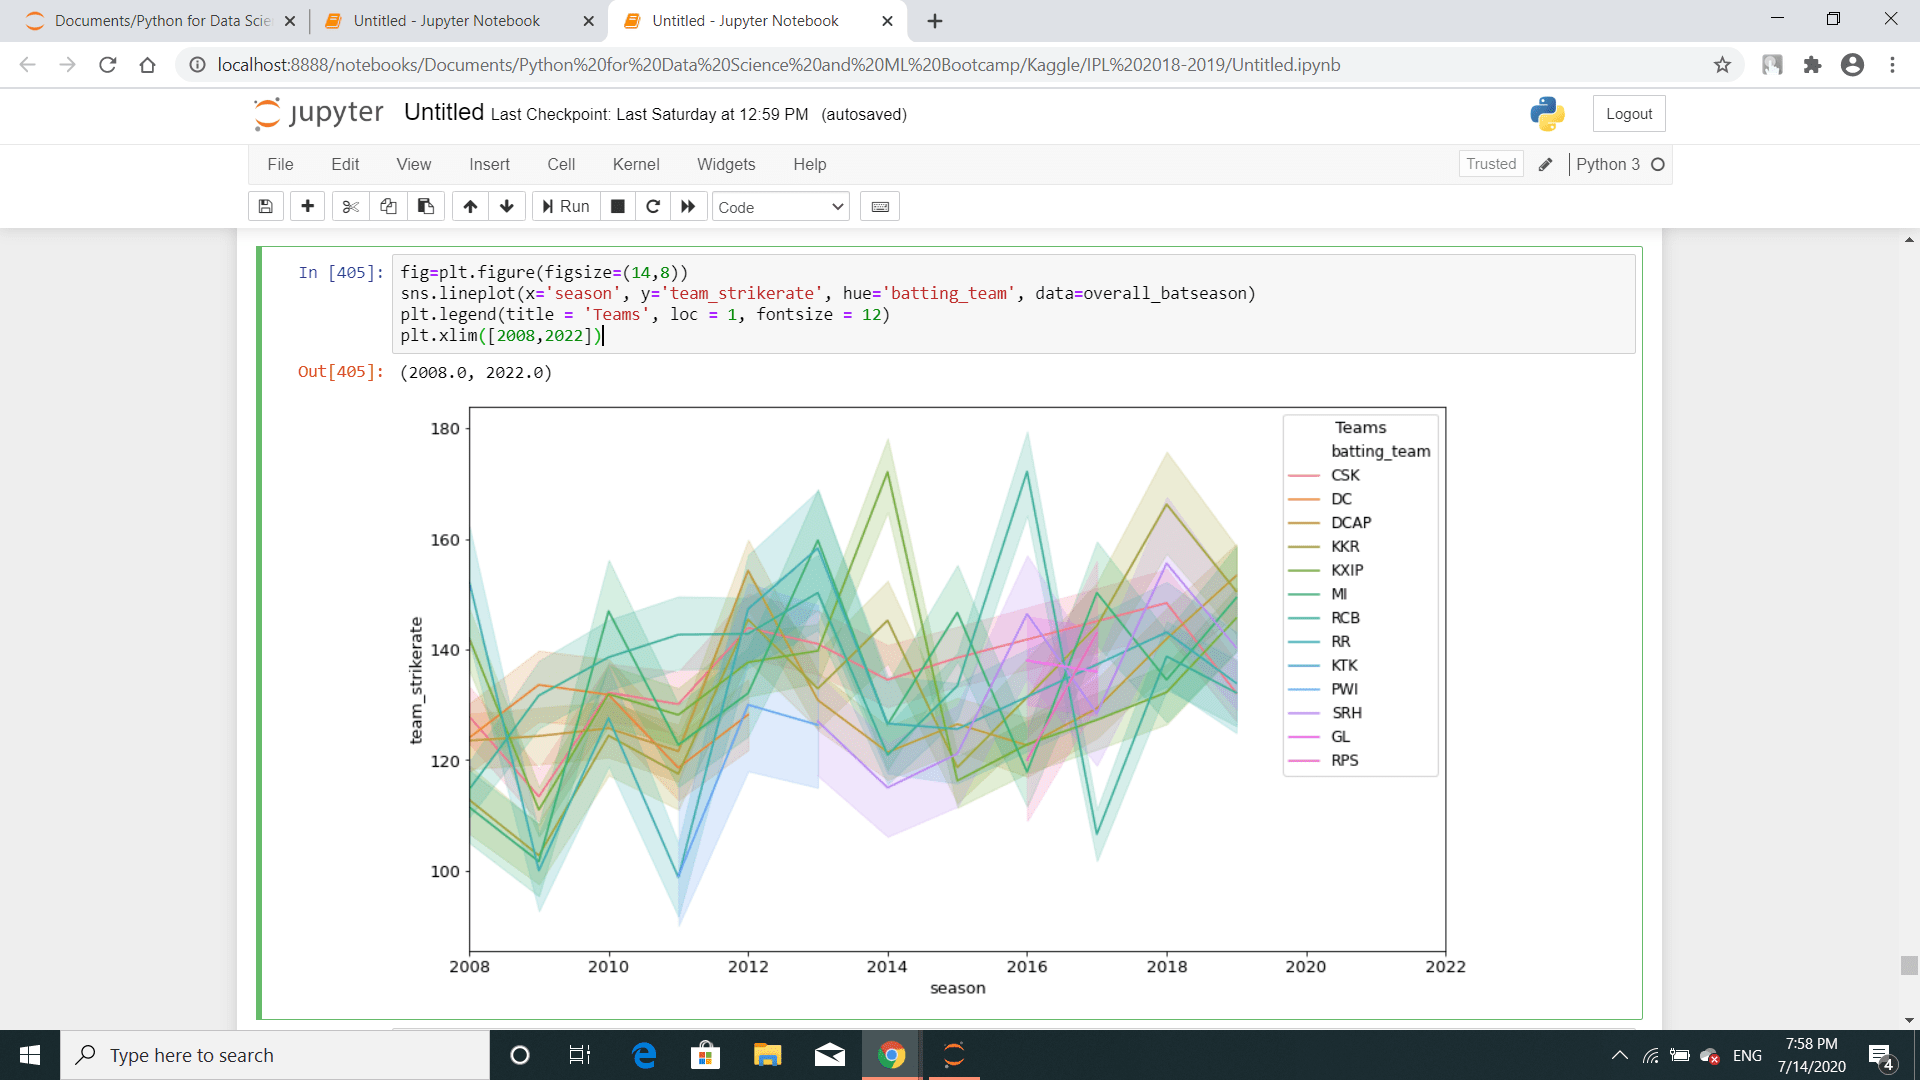
Task: Toggle the Trusted notebook indicator
Action: (x=1490, y=164)
